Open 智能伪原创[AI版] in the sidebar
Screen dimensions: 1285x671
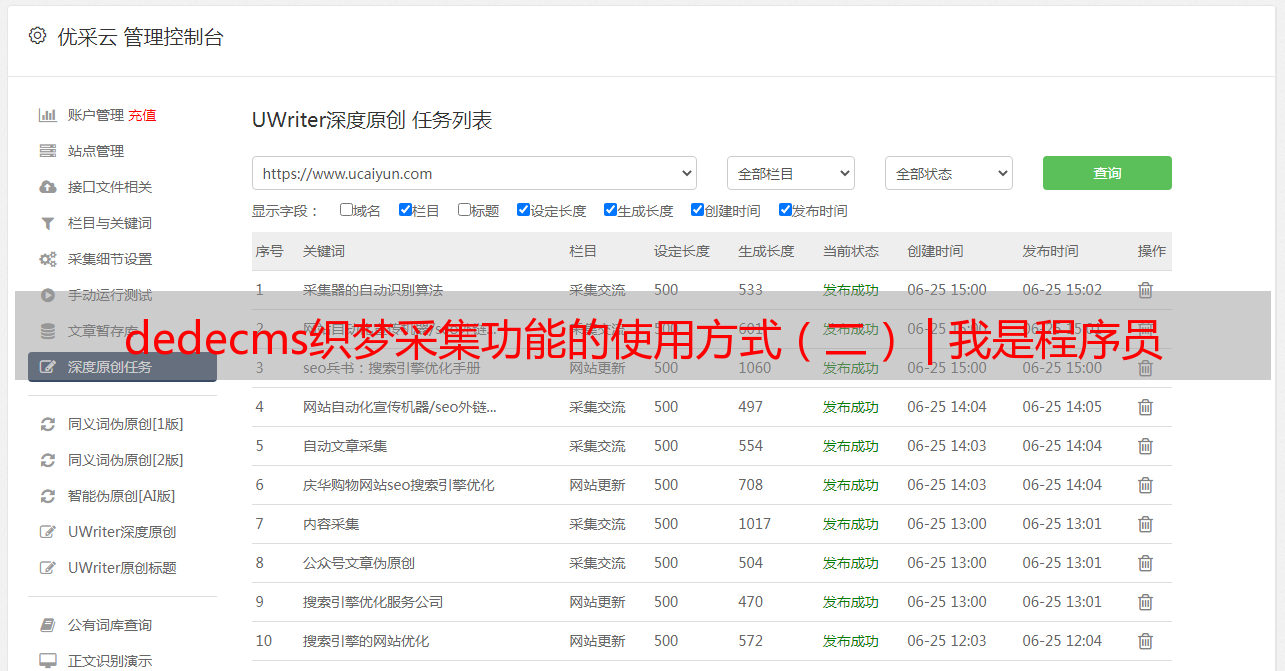pos(122,496)
